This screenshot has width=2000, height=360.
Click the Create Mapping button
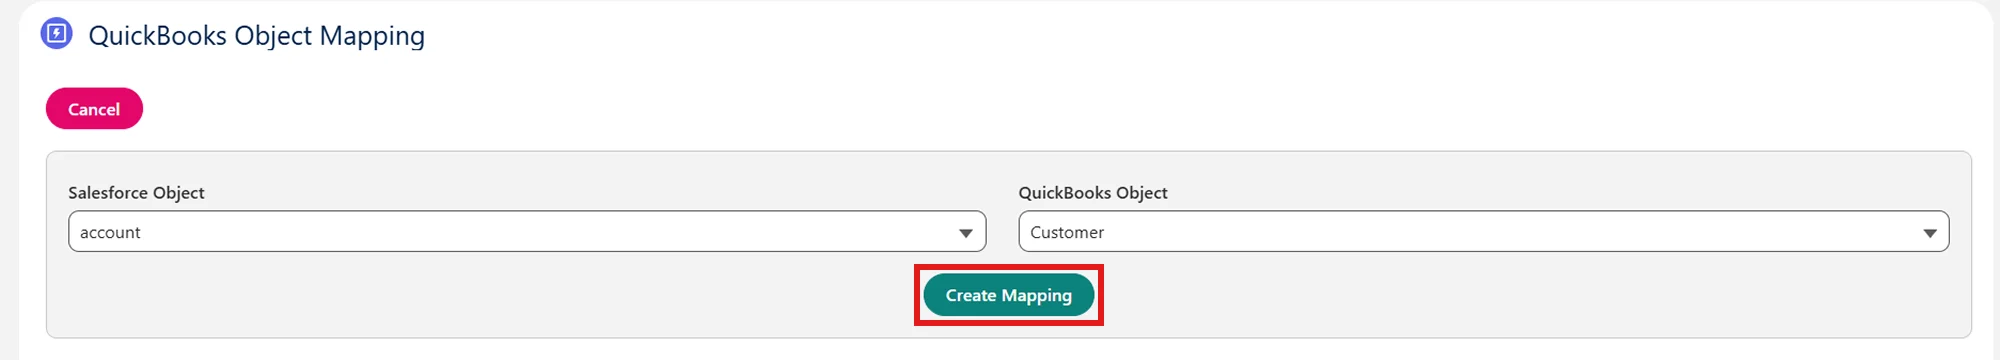1009,295
